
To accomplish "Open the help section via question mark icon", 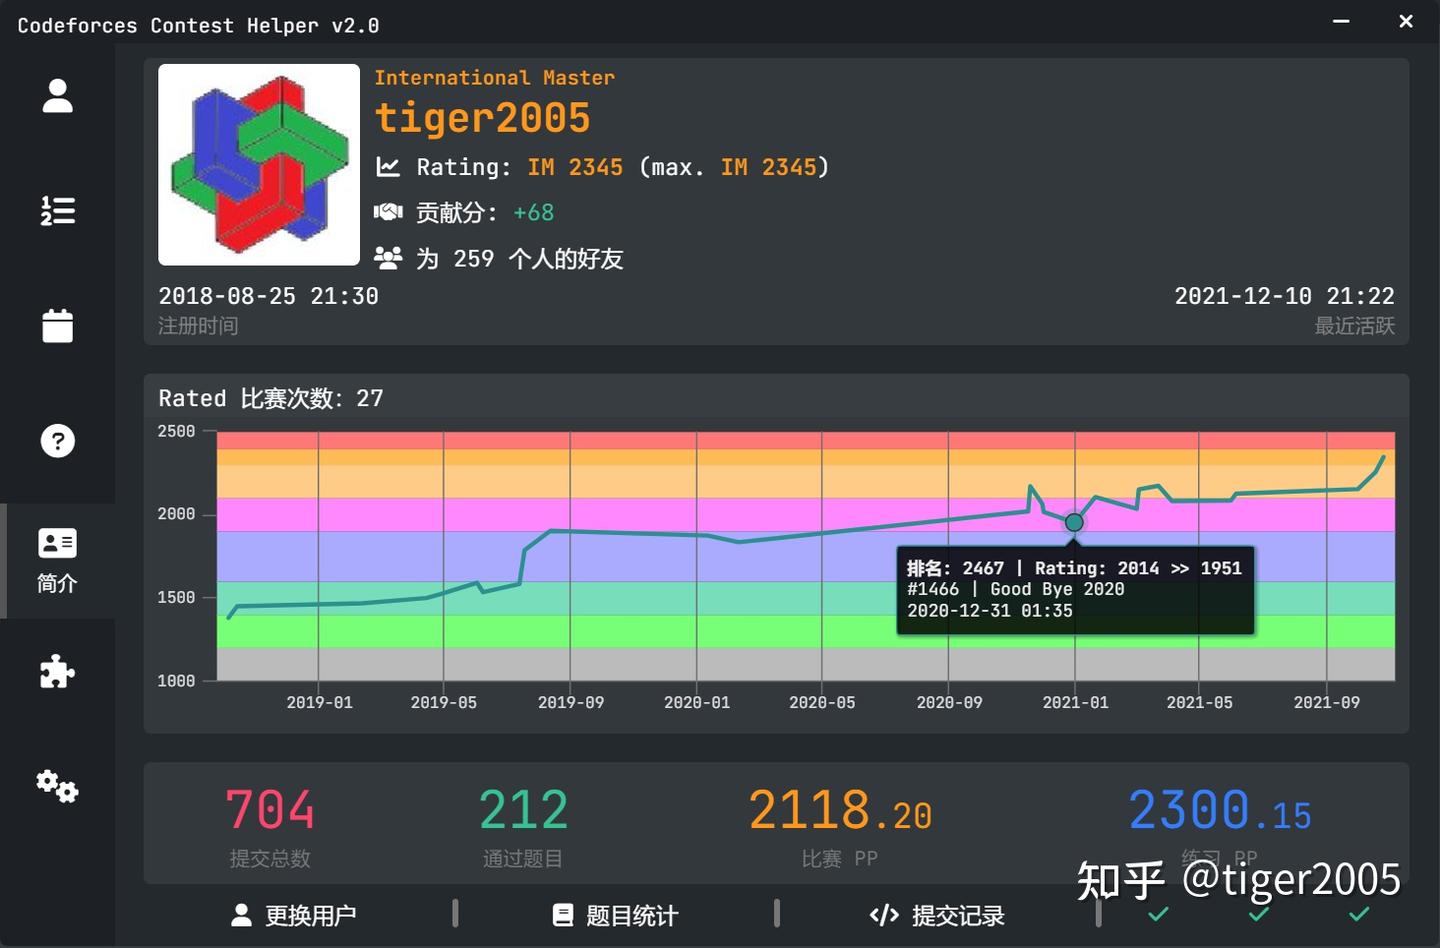I will [x=57, y=440].
